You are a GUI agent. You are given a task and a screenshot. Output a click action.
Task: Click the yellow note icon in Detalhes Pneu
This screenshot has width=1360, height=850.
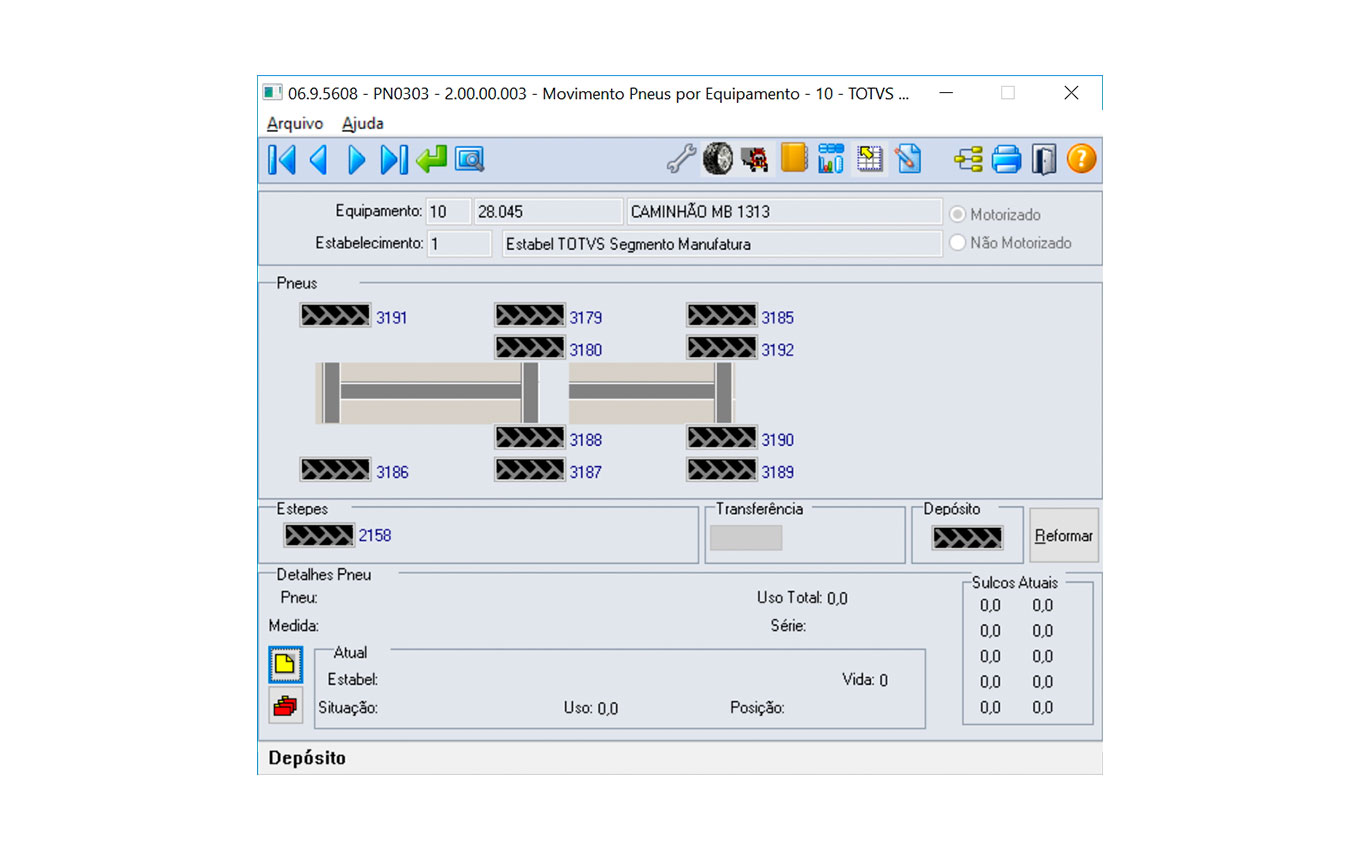[285, 664]
